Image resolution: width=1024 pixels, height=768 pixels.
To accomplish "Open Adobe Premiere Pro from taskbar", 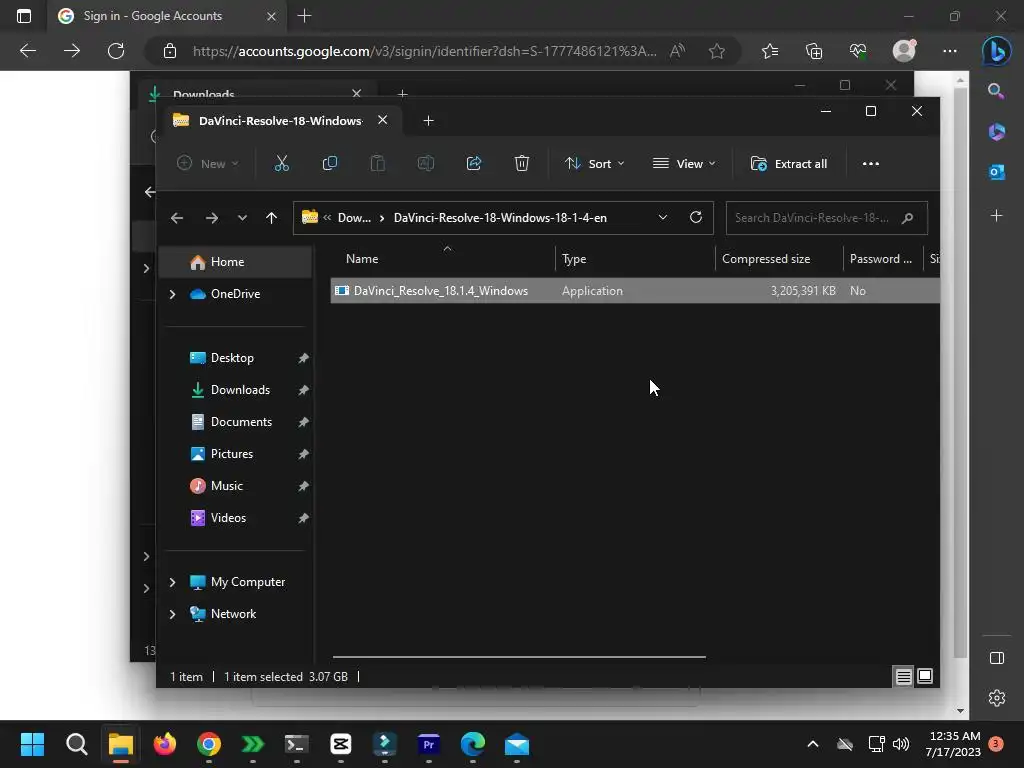I will (428, 744).
